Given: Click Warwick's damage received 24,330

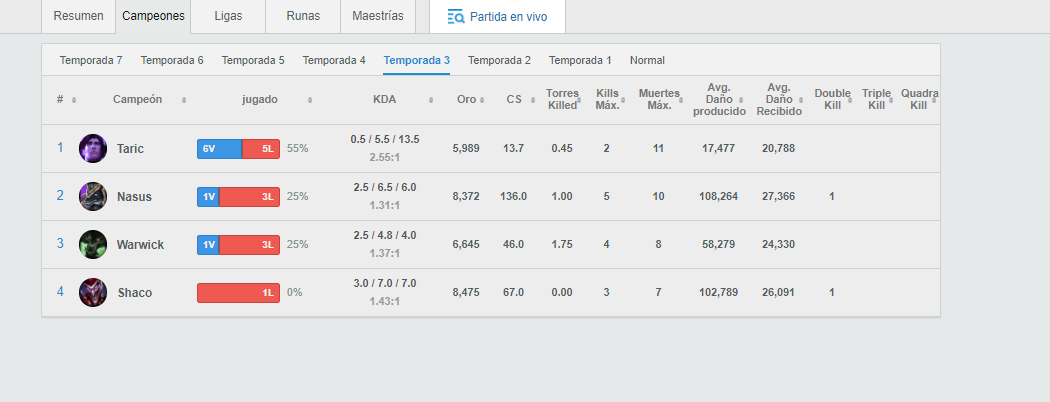Looking at the screenshot, I should [779, 245].
